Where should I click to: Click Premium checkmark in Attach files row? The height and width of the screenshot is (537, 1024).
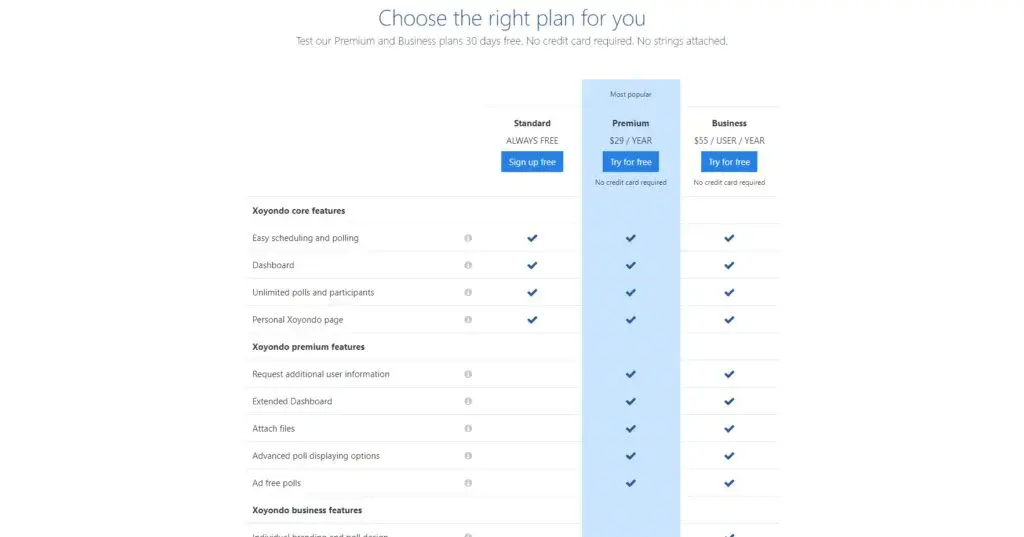click(x=631, y=429)
